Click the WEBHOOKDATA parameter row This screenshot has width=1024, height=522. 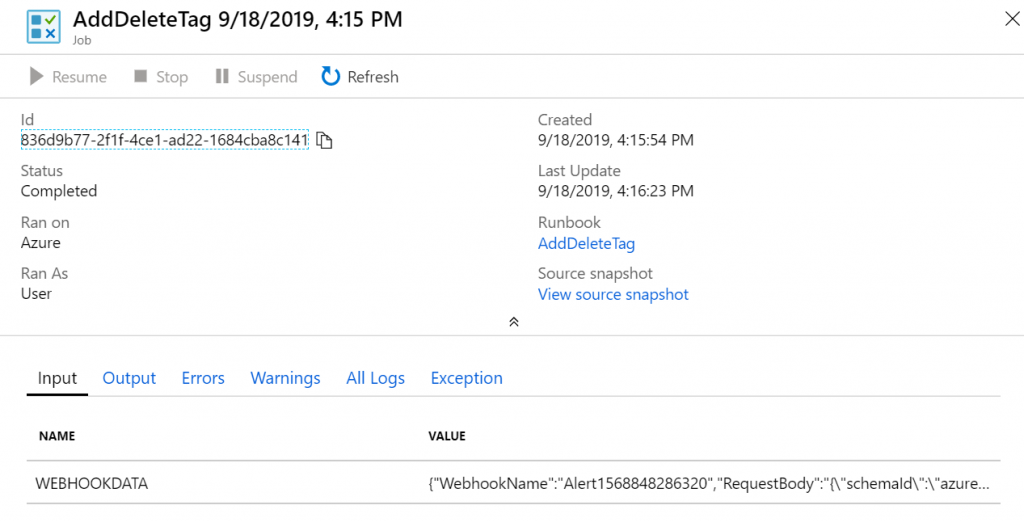tap(513, 483)
